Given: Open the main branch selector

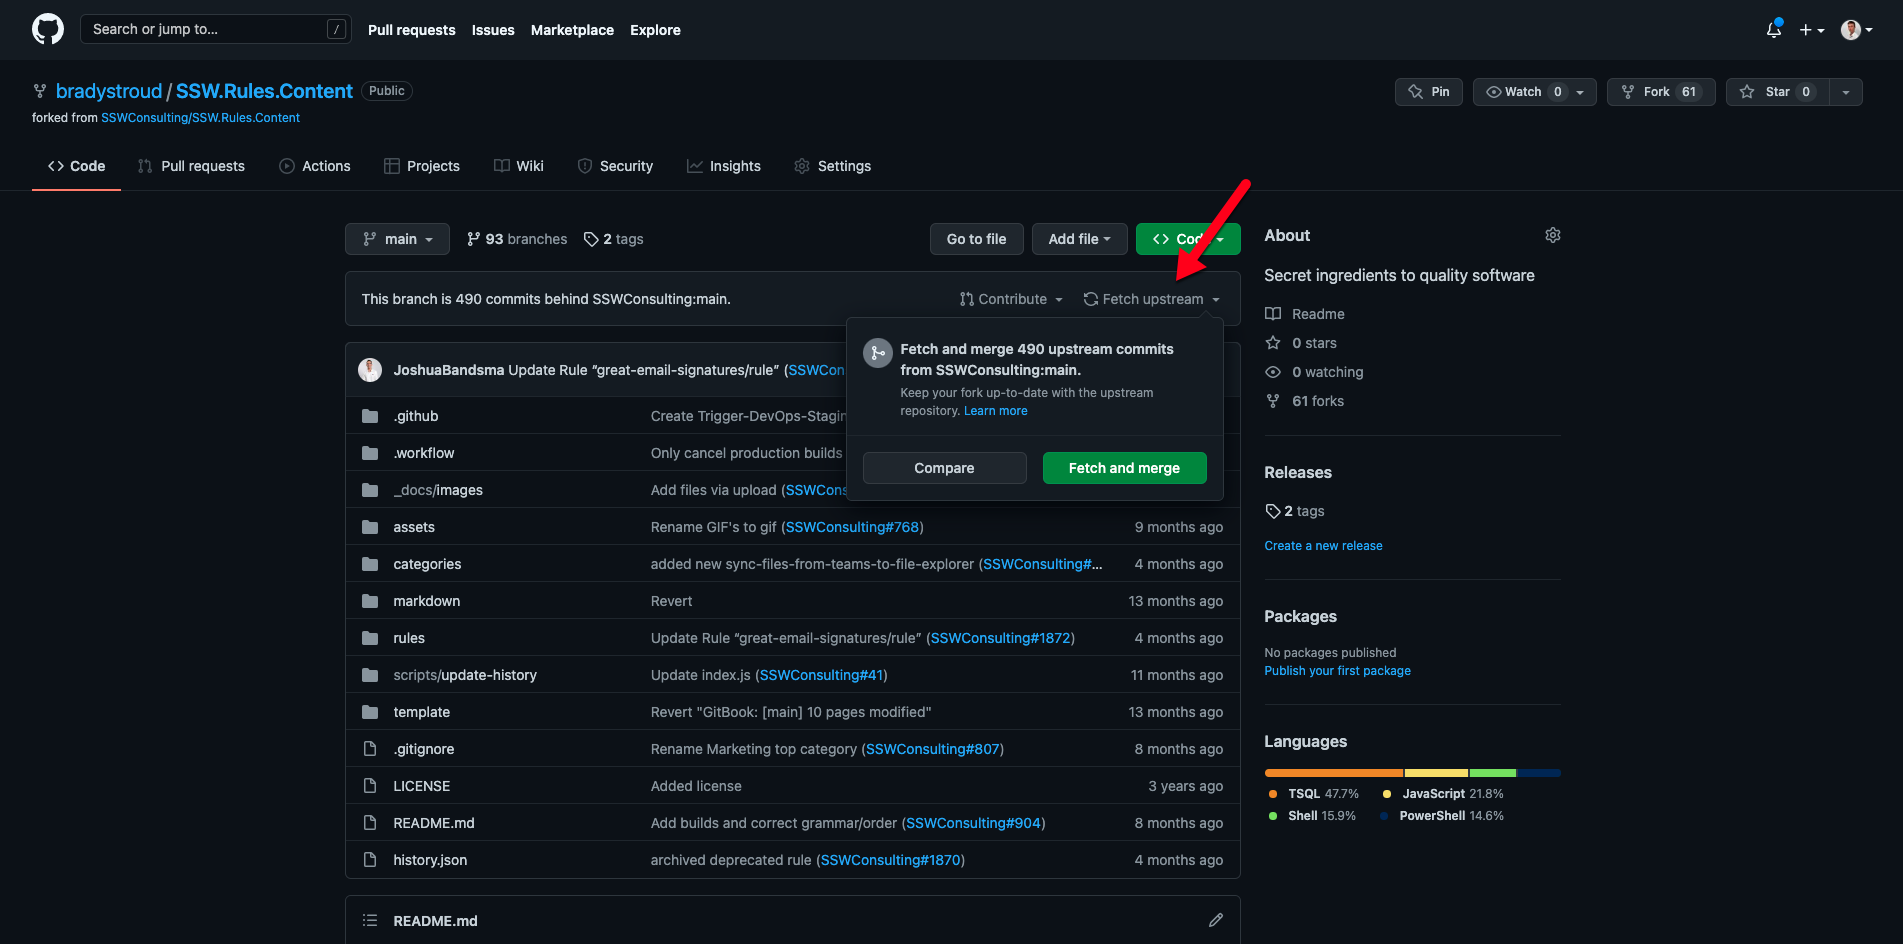Looking at the screenshot, I should (x=397, y=239).
